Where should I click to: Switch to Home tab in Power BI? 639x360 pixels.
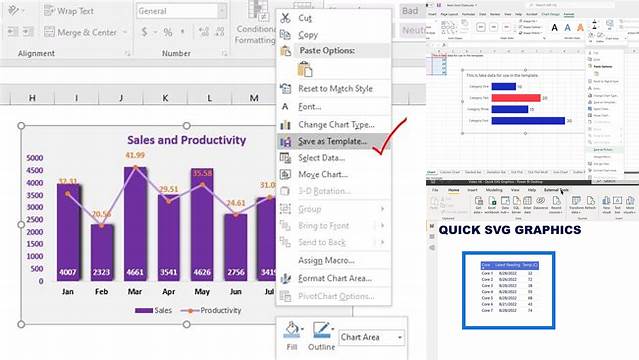click(x=453, y=190)
